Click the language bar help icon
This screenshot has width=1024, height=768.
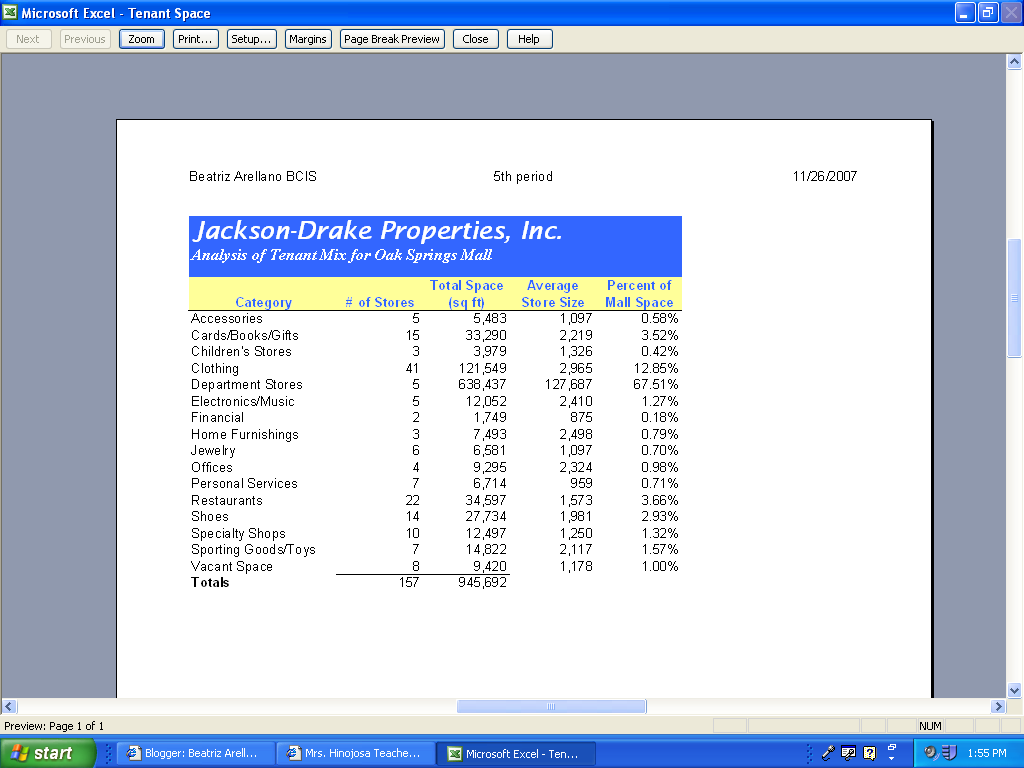click(x=869, y=753)
